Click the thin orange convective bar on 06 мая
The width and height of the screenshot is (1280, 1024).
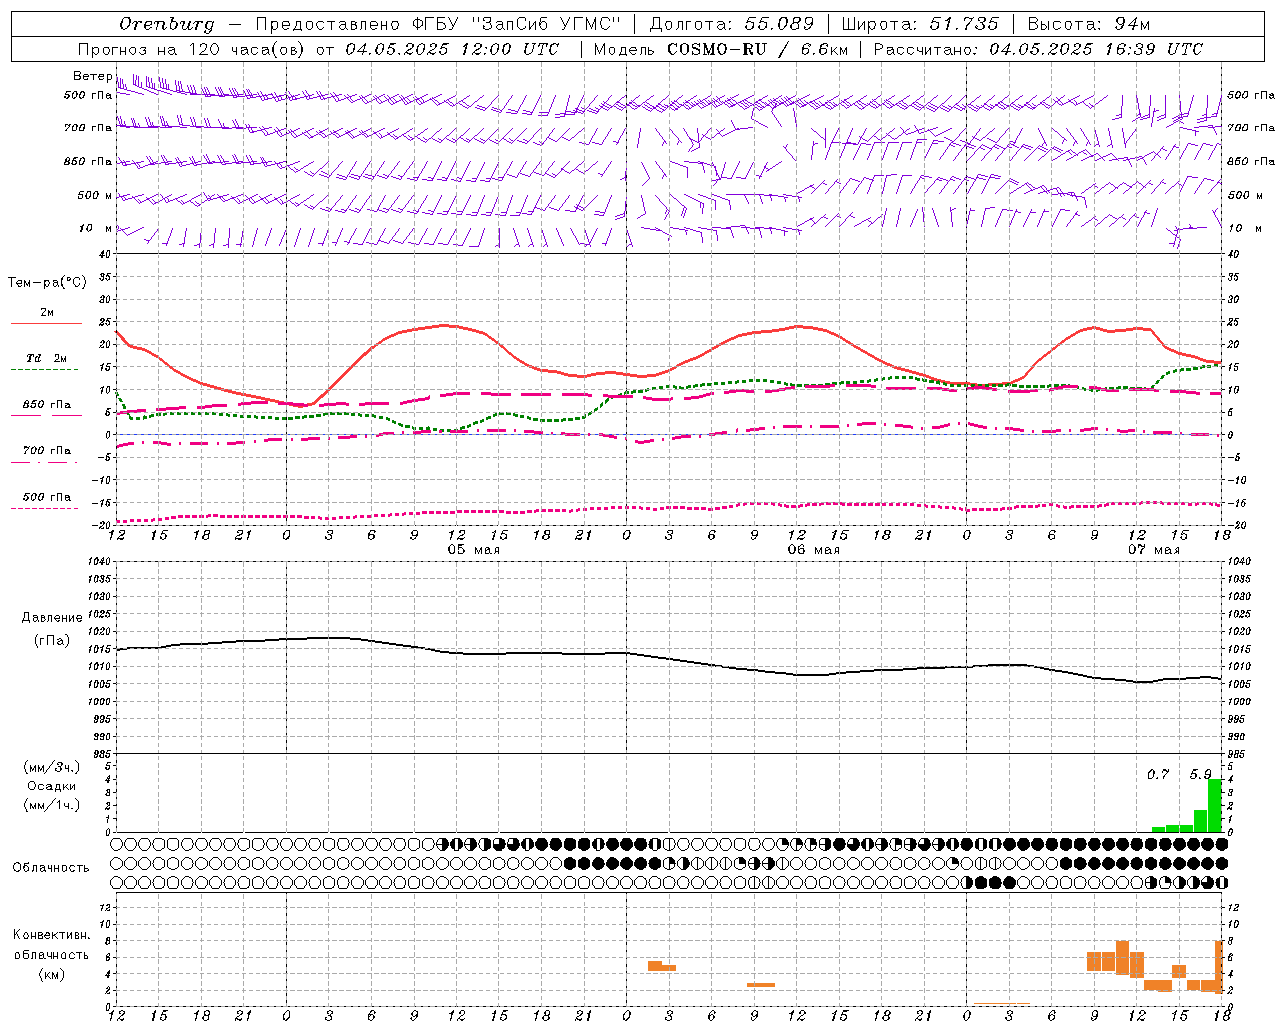tap(761, 985)
